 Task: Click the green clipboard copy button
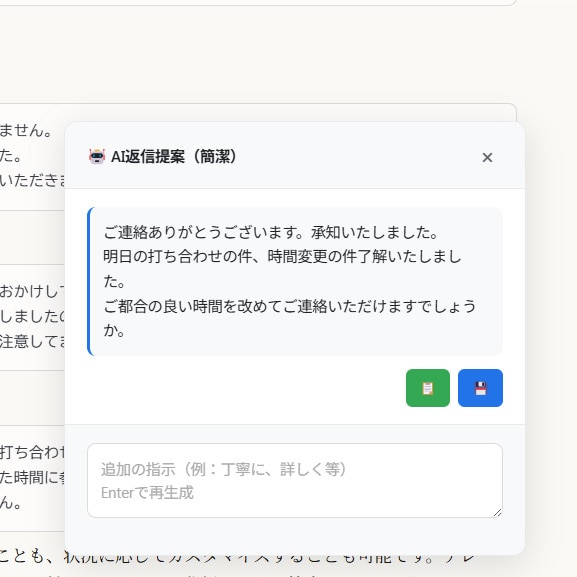(428, 388)
